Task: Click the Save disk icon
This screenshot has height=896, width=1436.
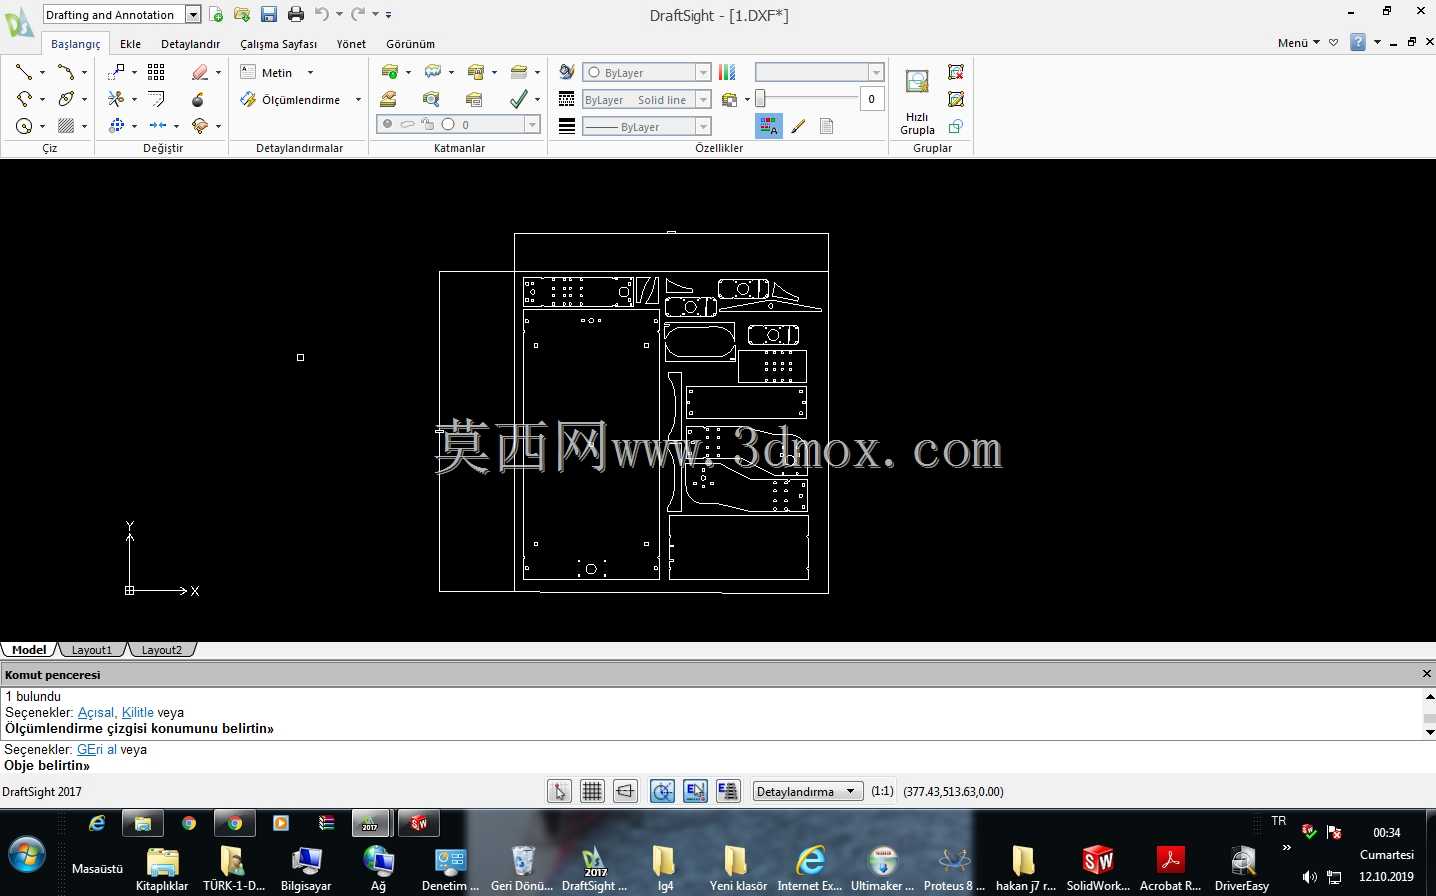Action: click(268, 14)
